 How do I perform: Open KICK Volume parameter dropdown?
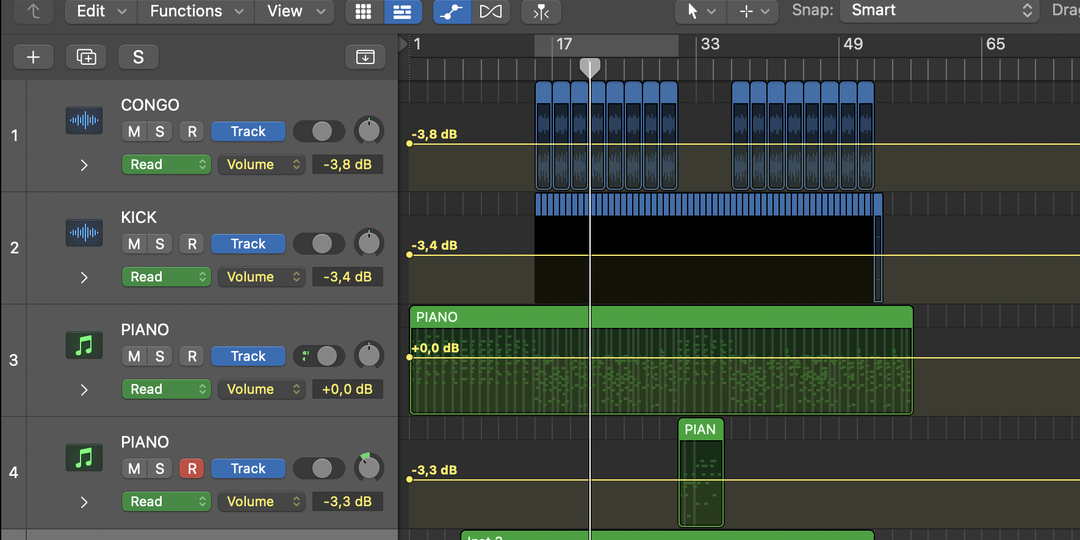262,277
